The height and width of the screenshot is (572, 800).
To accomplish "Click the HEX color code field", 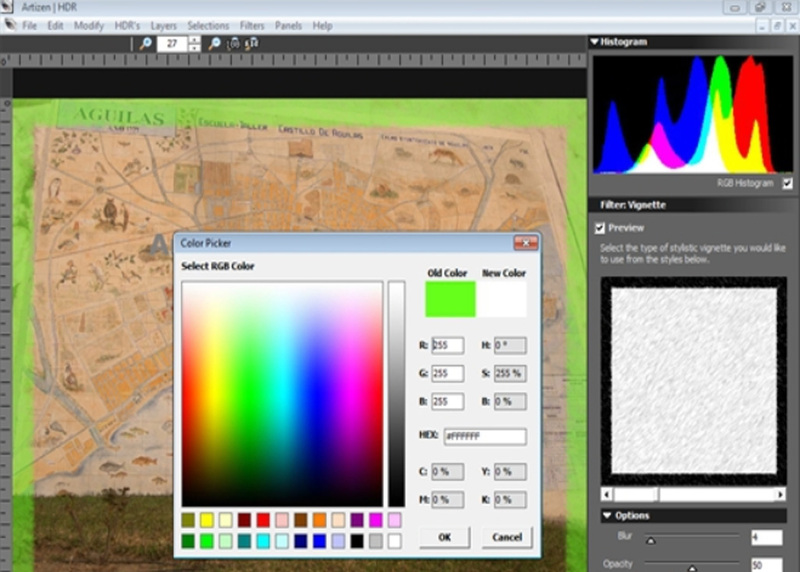I will point(485,437).
